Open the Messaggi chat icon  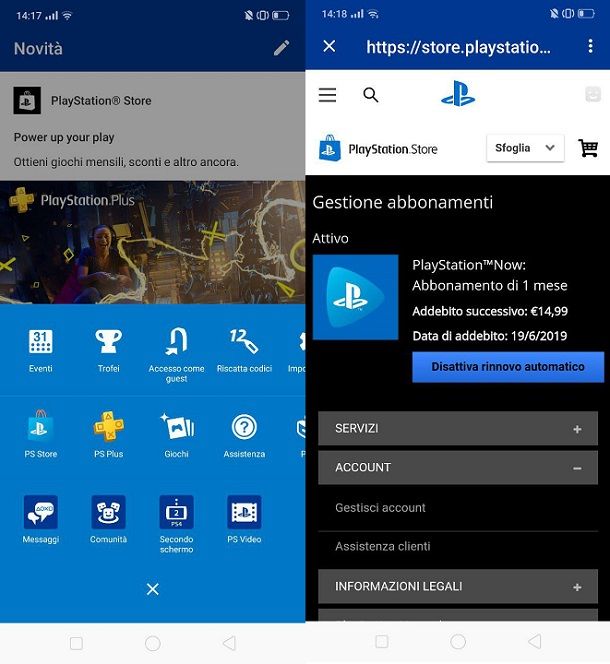tap(41, 512)
